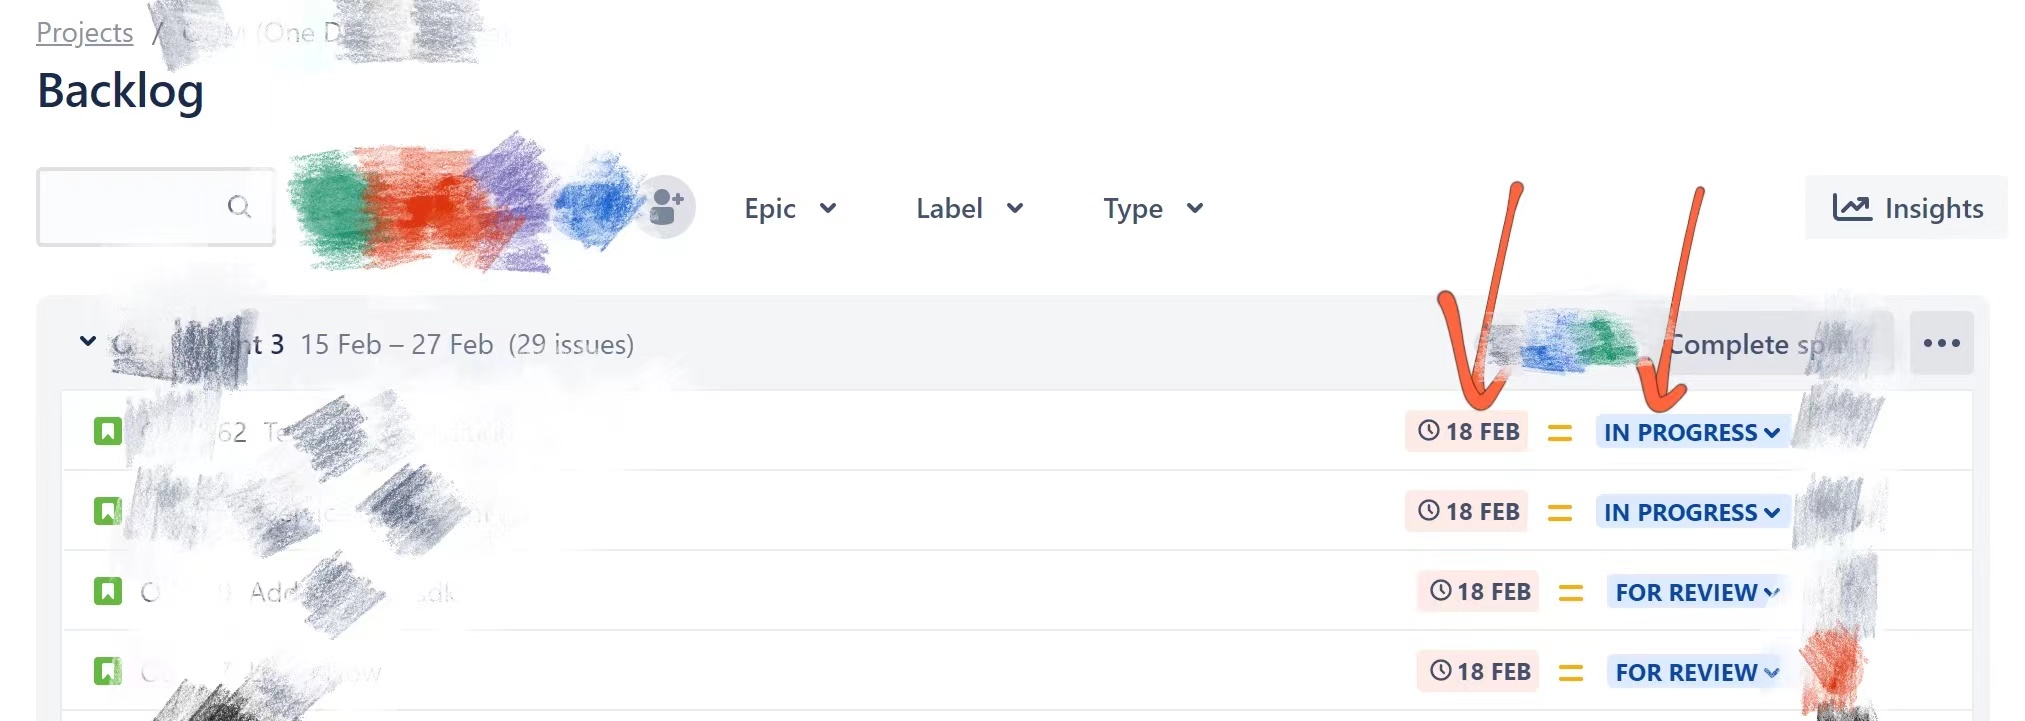Screen dimensions: 2025x721
Task: Click the story icon of the third issue
Action: 108,591
